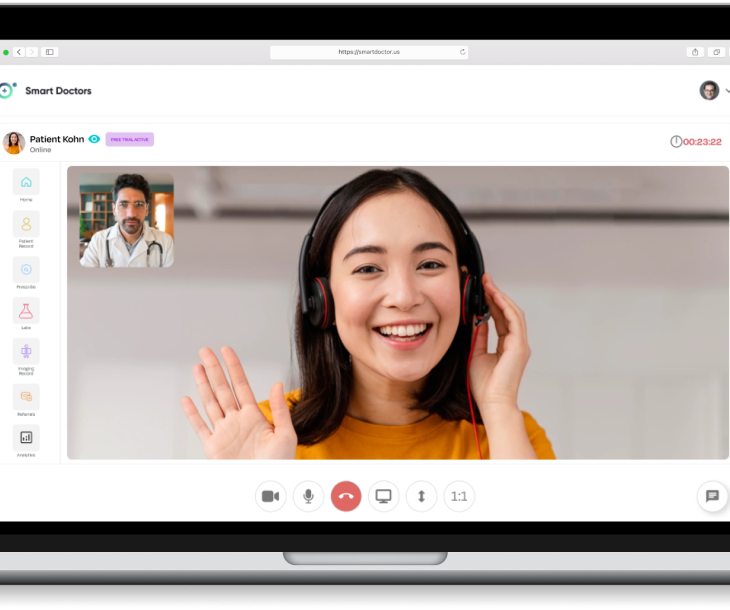
Task: Click the doctor's picture-in-picture video thumbnail
Action: click(x=126, y=220)
